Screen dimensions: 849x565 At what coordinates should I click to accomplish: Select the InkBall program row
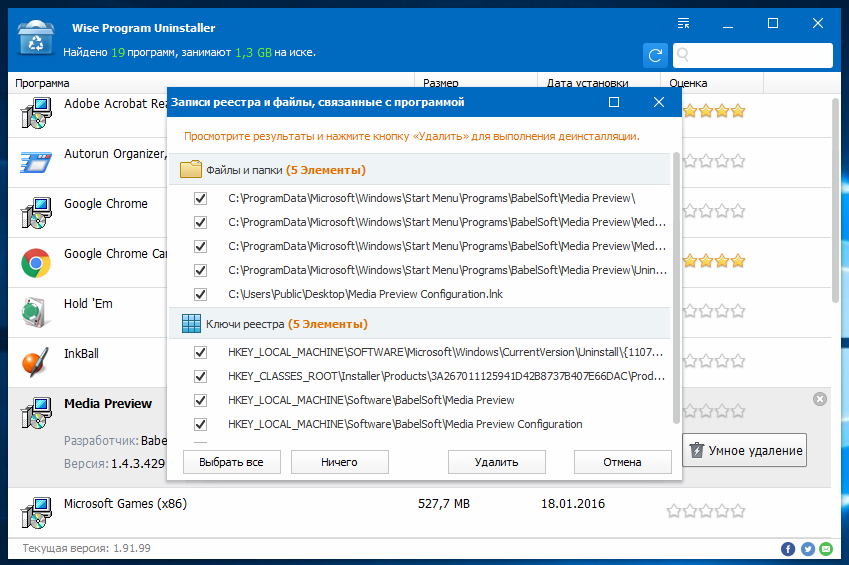tap(87, 362)
